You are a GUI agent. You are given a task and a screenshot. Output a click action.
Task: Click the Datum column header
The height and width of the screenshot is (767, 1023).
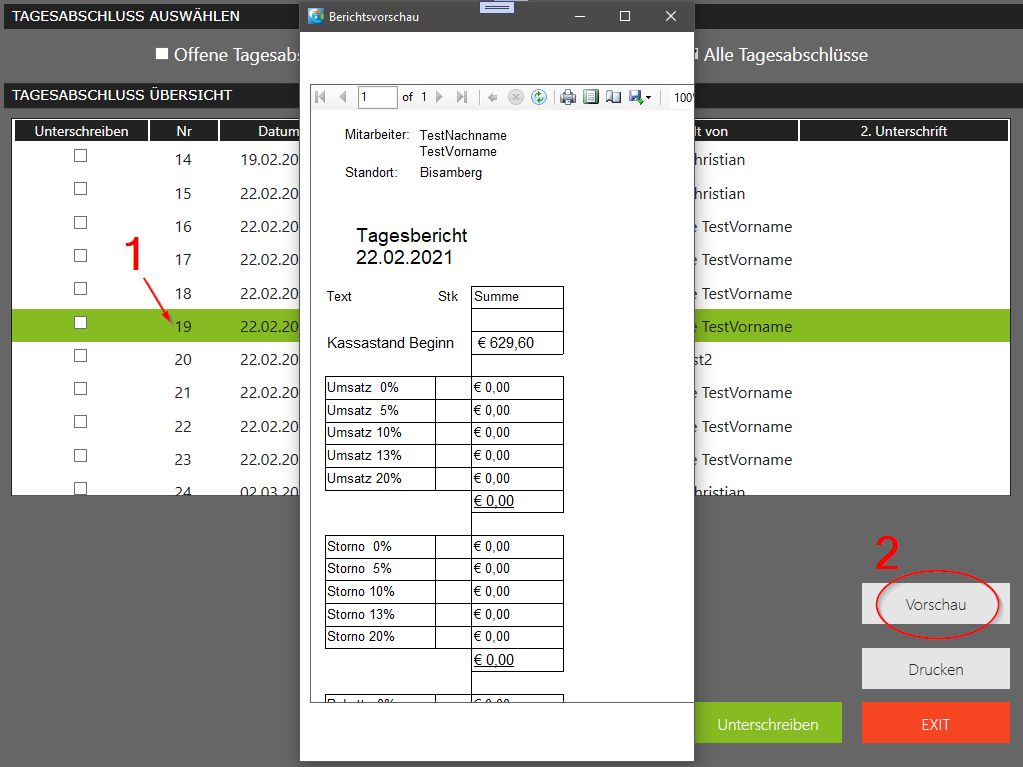(260, 131)
